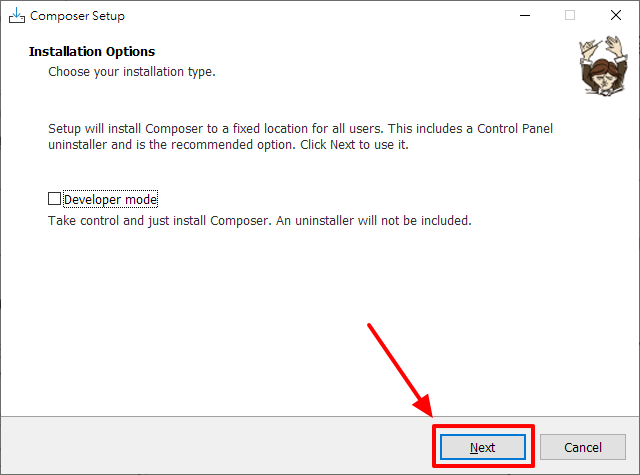This screenshot has height=475, width=640.
Task: Click the red arrow annotation pointing to Next
Action: [400, 371]
